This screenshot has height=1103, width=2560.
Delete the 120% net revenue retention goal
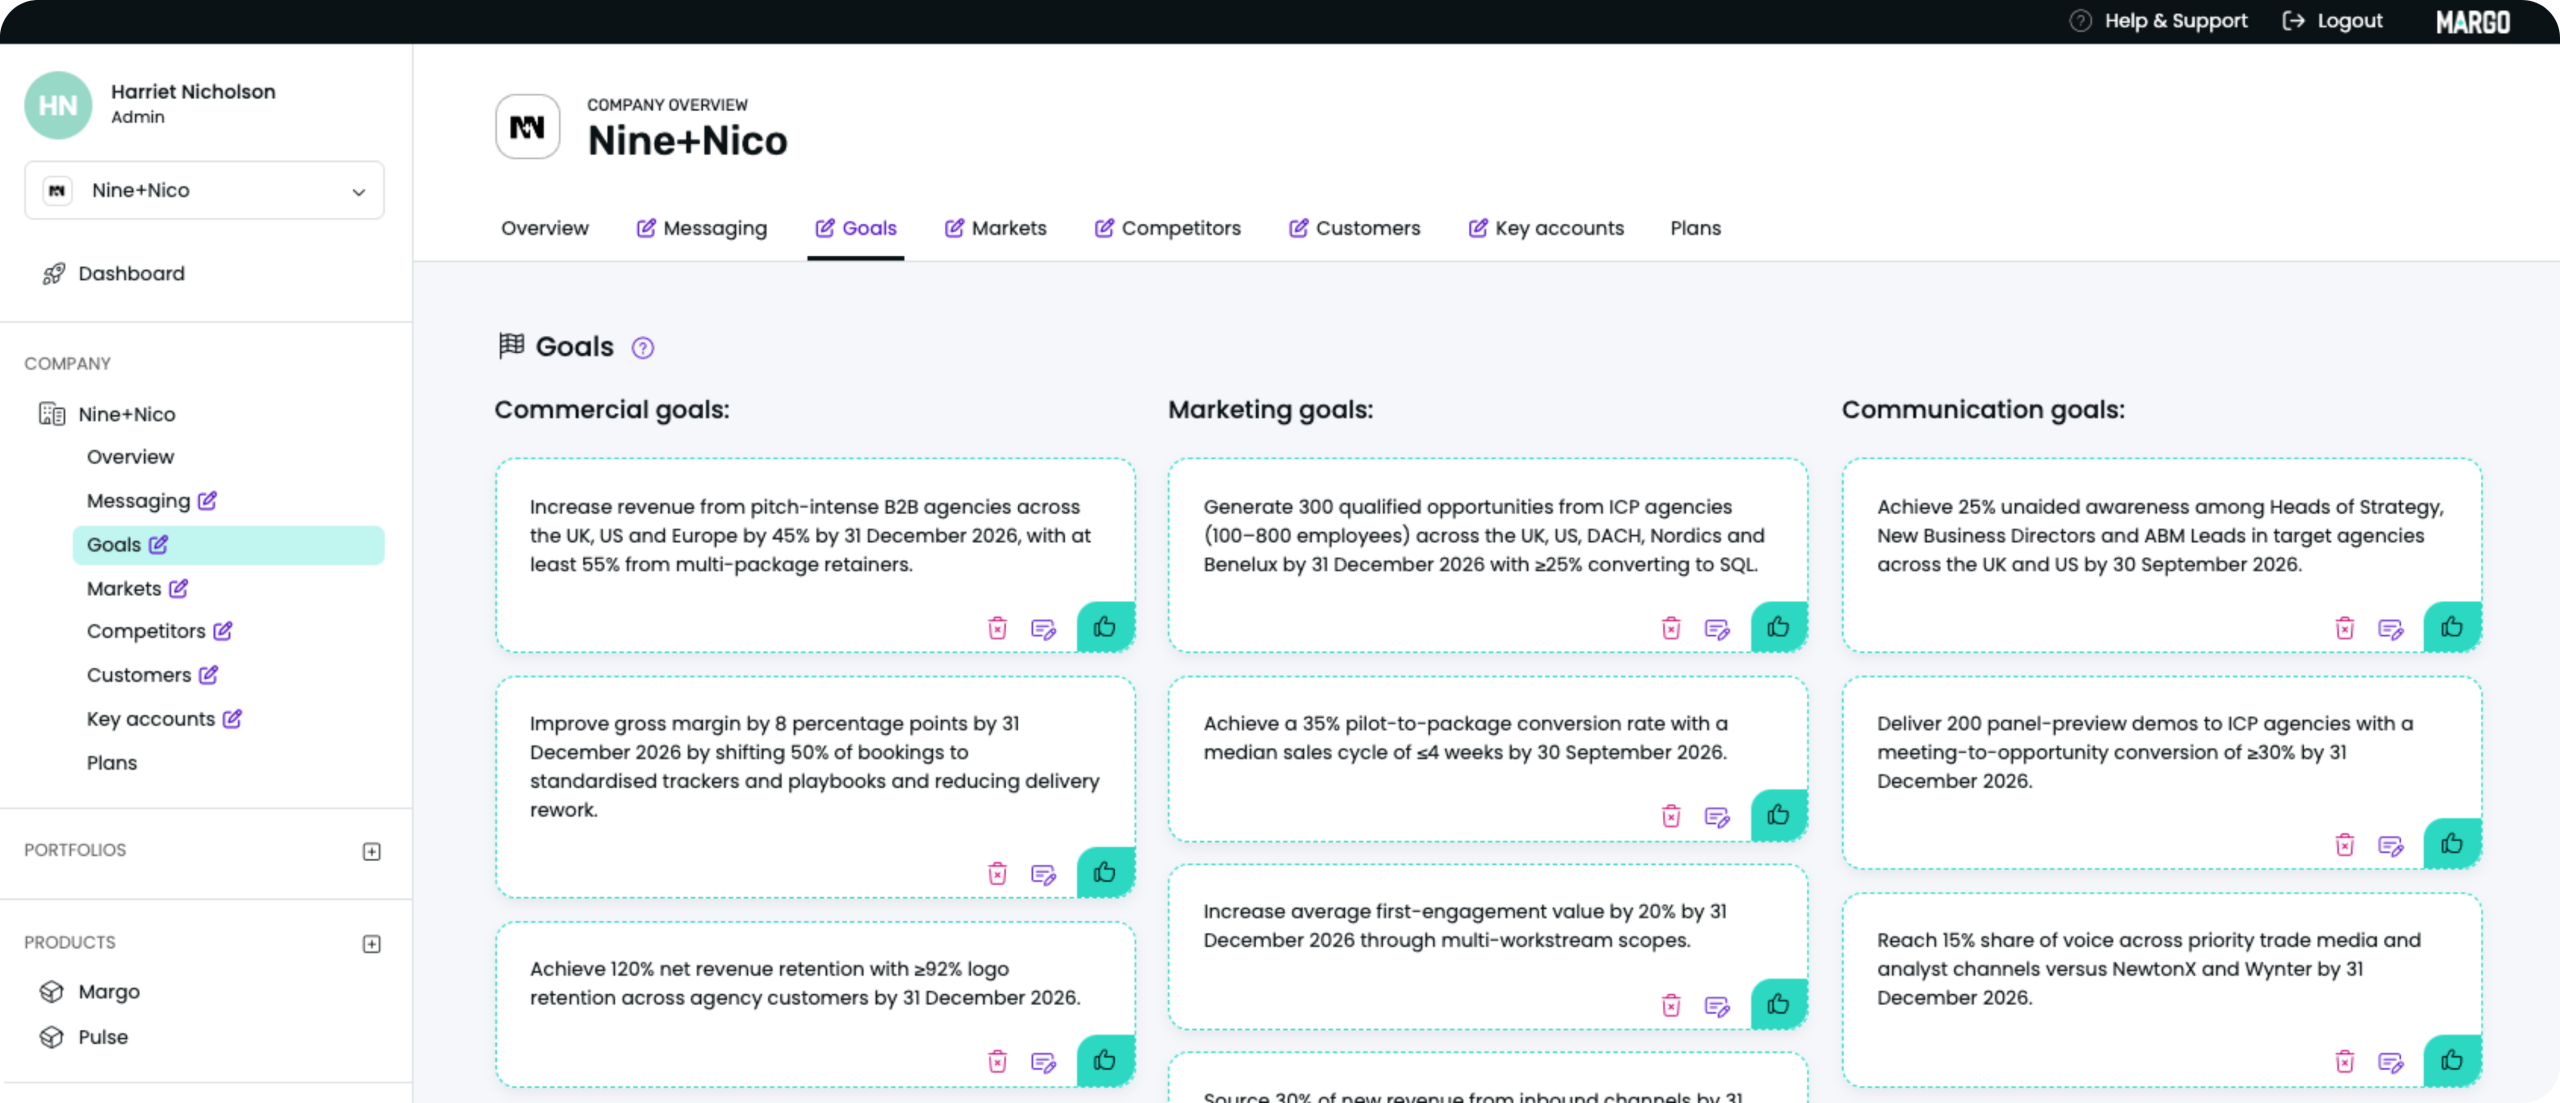(997, 1061)
